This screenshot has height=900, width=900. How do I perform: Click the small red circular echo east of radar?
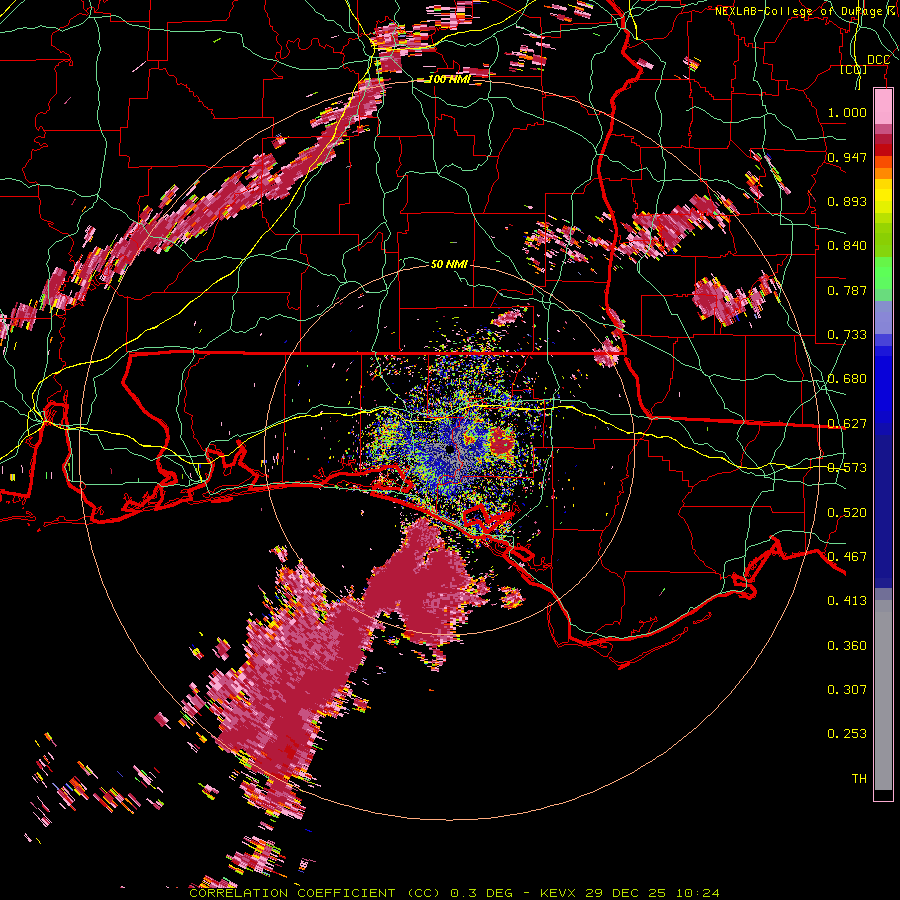tap(502, 443)
